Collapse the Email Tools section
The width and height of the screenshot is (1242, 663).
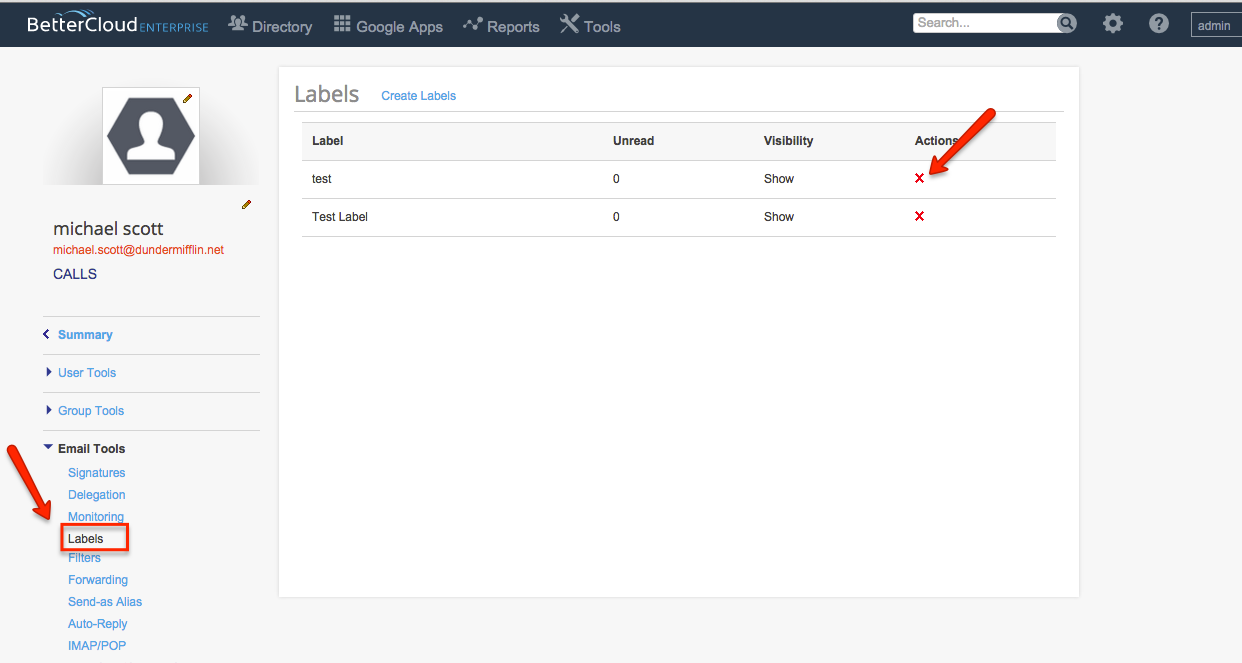tap(91, 449)
